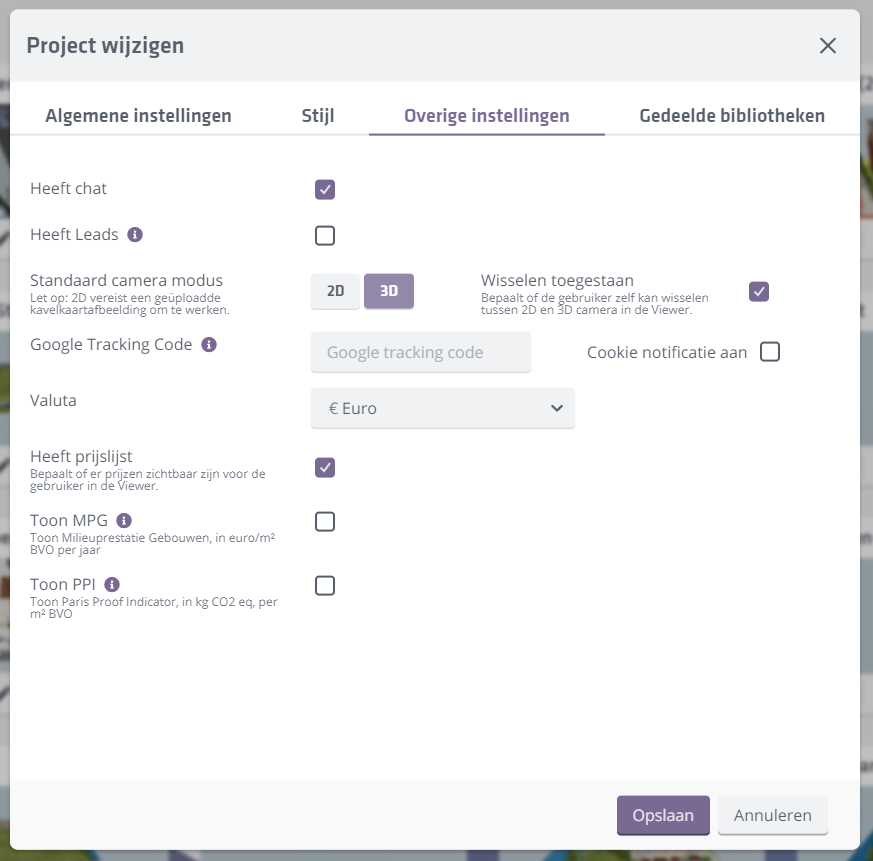Click info icon next to Toon PPI
The width and height of the screenshot is (873, 861).
pos(112,584)
